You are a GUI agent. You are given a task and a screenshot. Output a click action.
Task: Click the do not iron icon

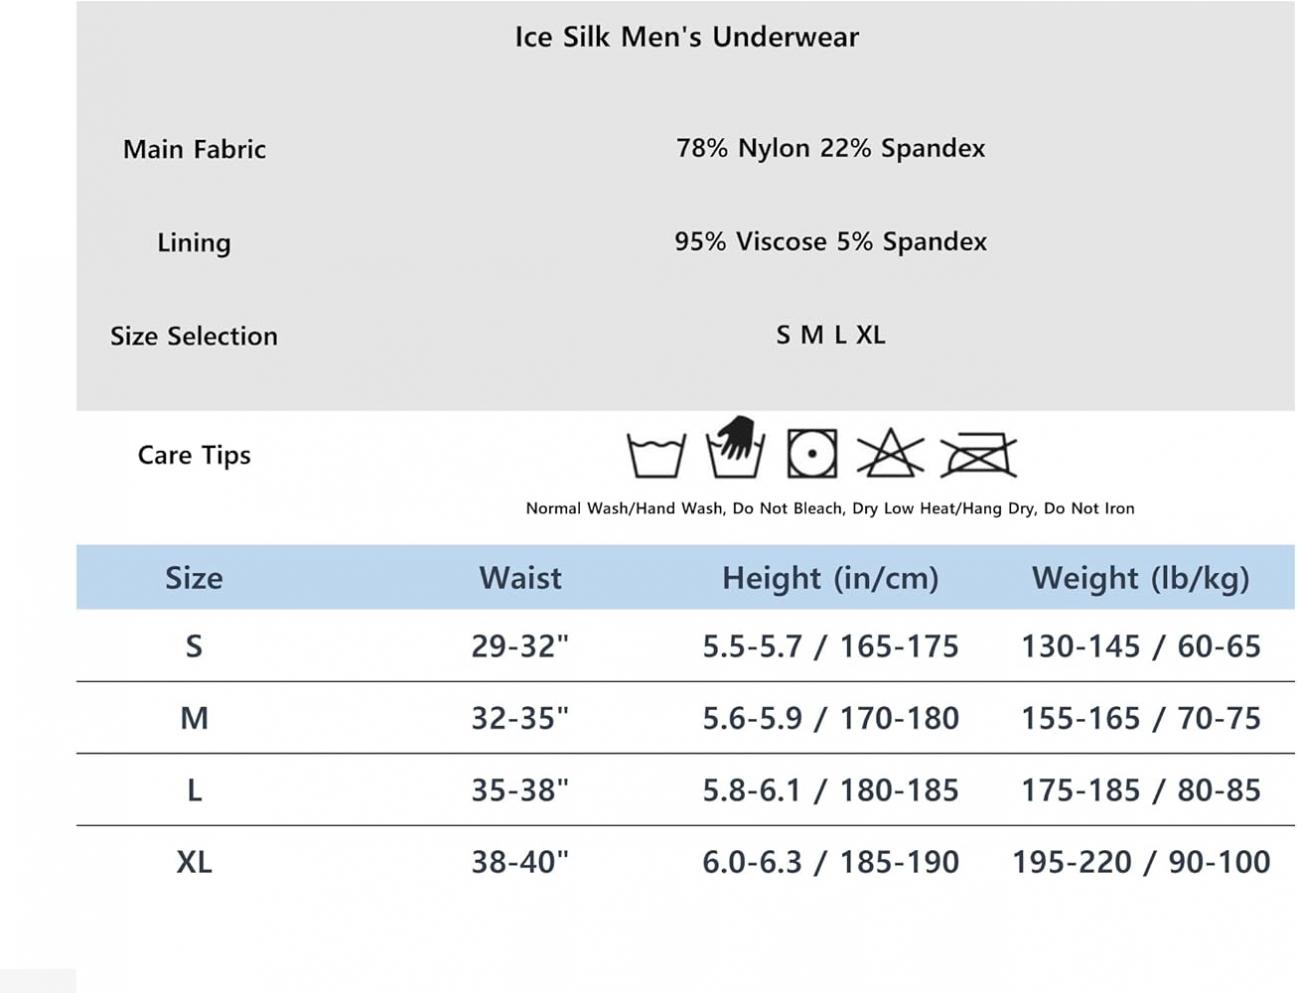pyautogui.click(x=978, y=455)
